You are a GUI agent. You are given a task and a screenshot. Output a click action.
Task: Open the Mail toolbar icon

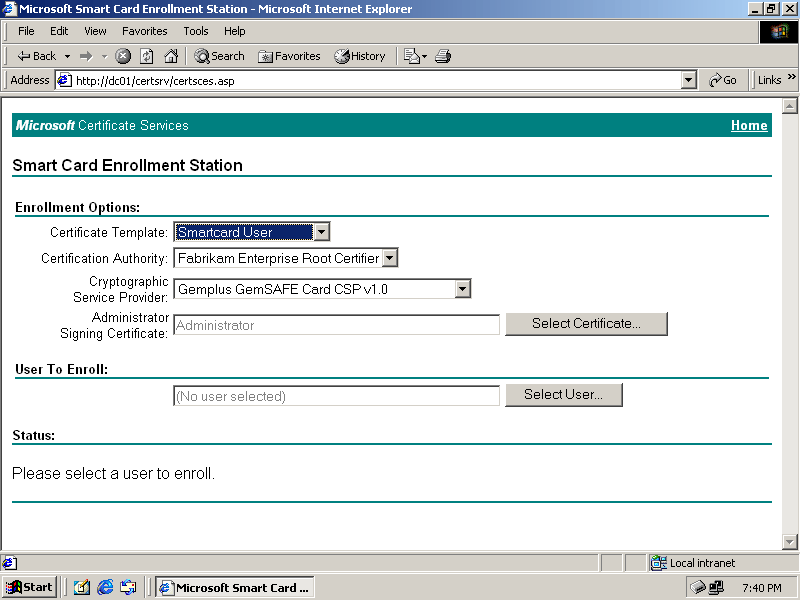pyautogui.click(x=413, y=56)
